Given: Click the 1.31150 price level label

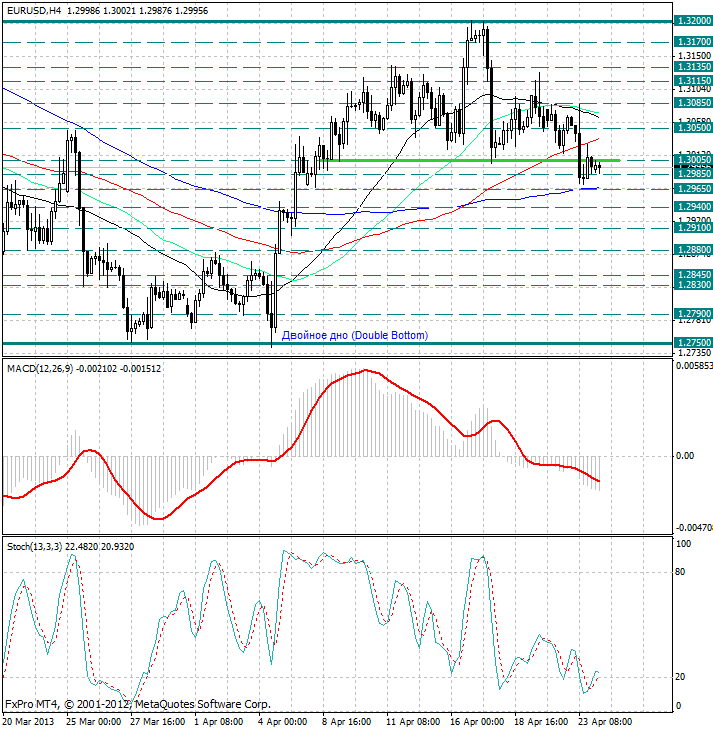Looking at the screenshot, I should 693,81.
